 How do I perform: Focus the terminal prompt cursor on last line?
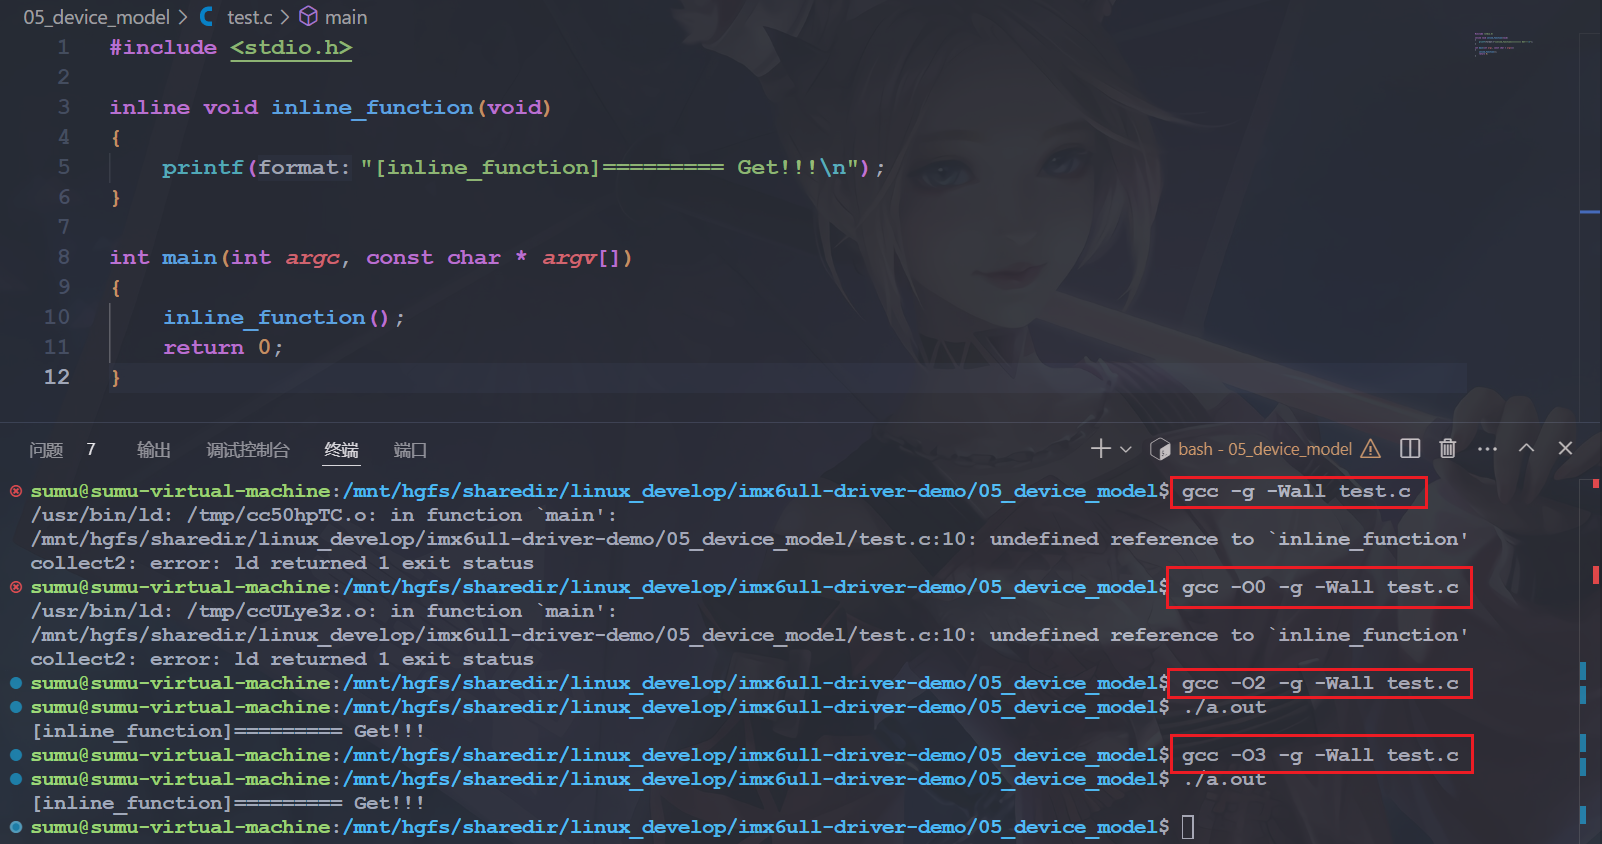click(1188, 827)
